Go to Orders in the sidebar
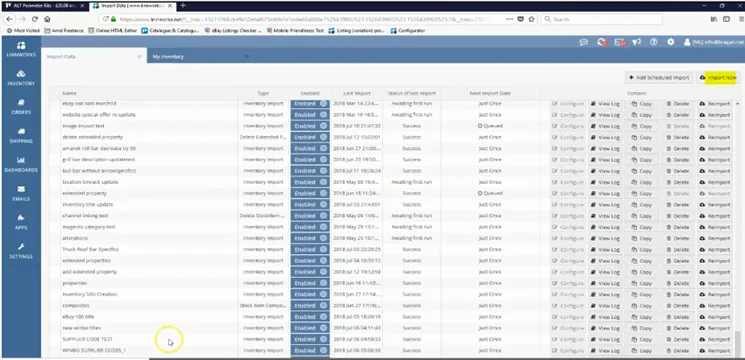The height and width of the screenshot is (360, 745). [21, 107]
